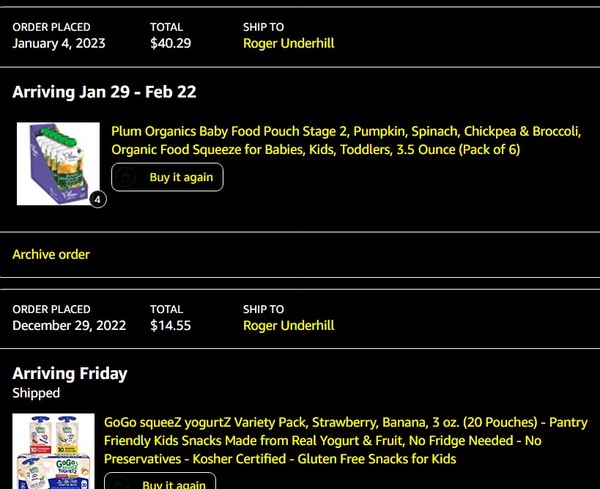Click the reorder icon beside Plum Organics Buy it again
The height and width of the screenshot is (489, 600).
126,177
